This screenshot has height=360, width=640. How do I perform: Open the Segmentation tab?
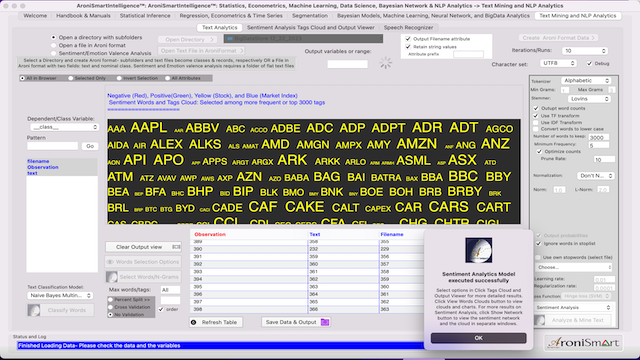310,16
